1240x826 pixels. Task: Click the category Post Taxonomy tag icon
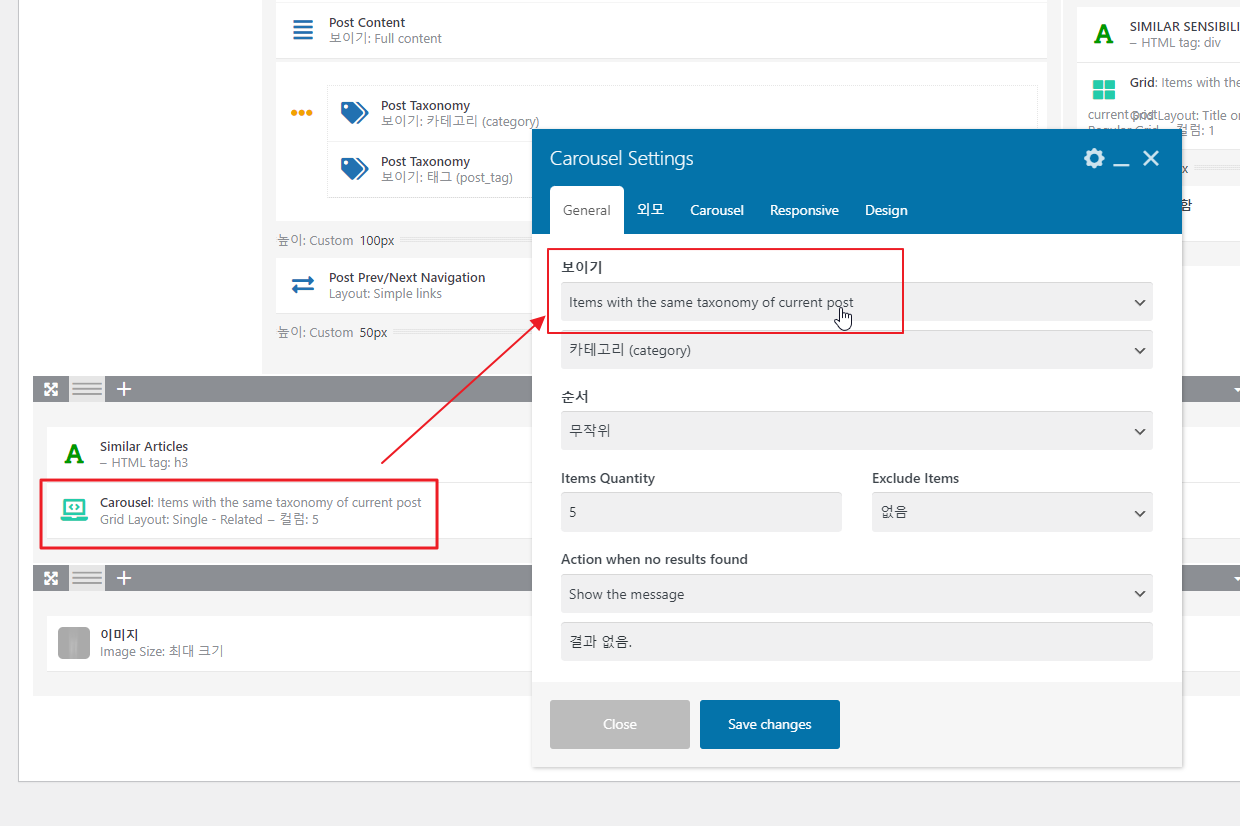coord(354,113)
